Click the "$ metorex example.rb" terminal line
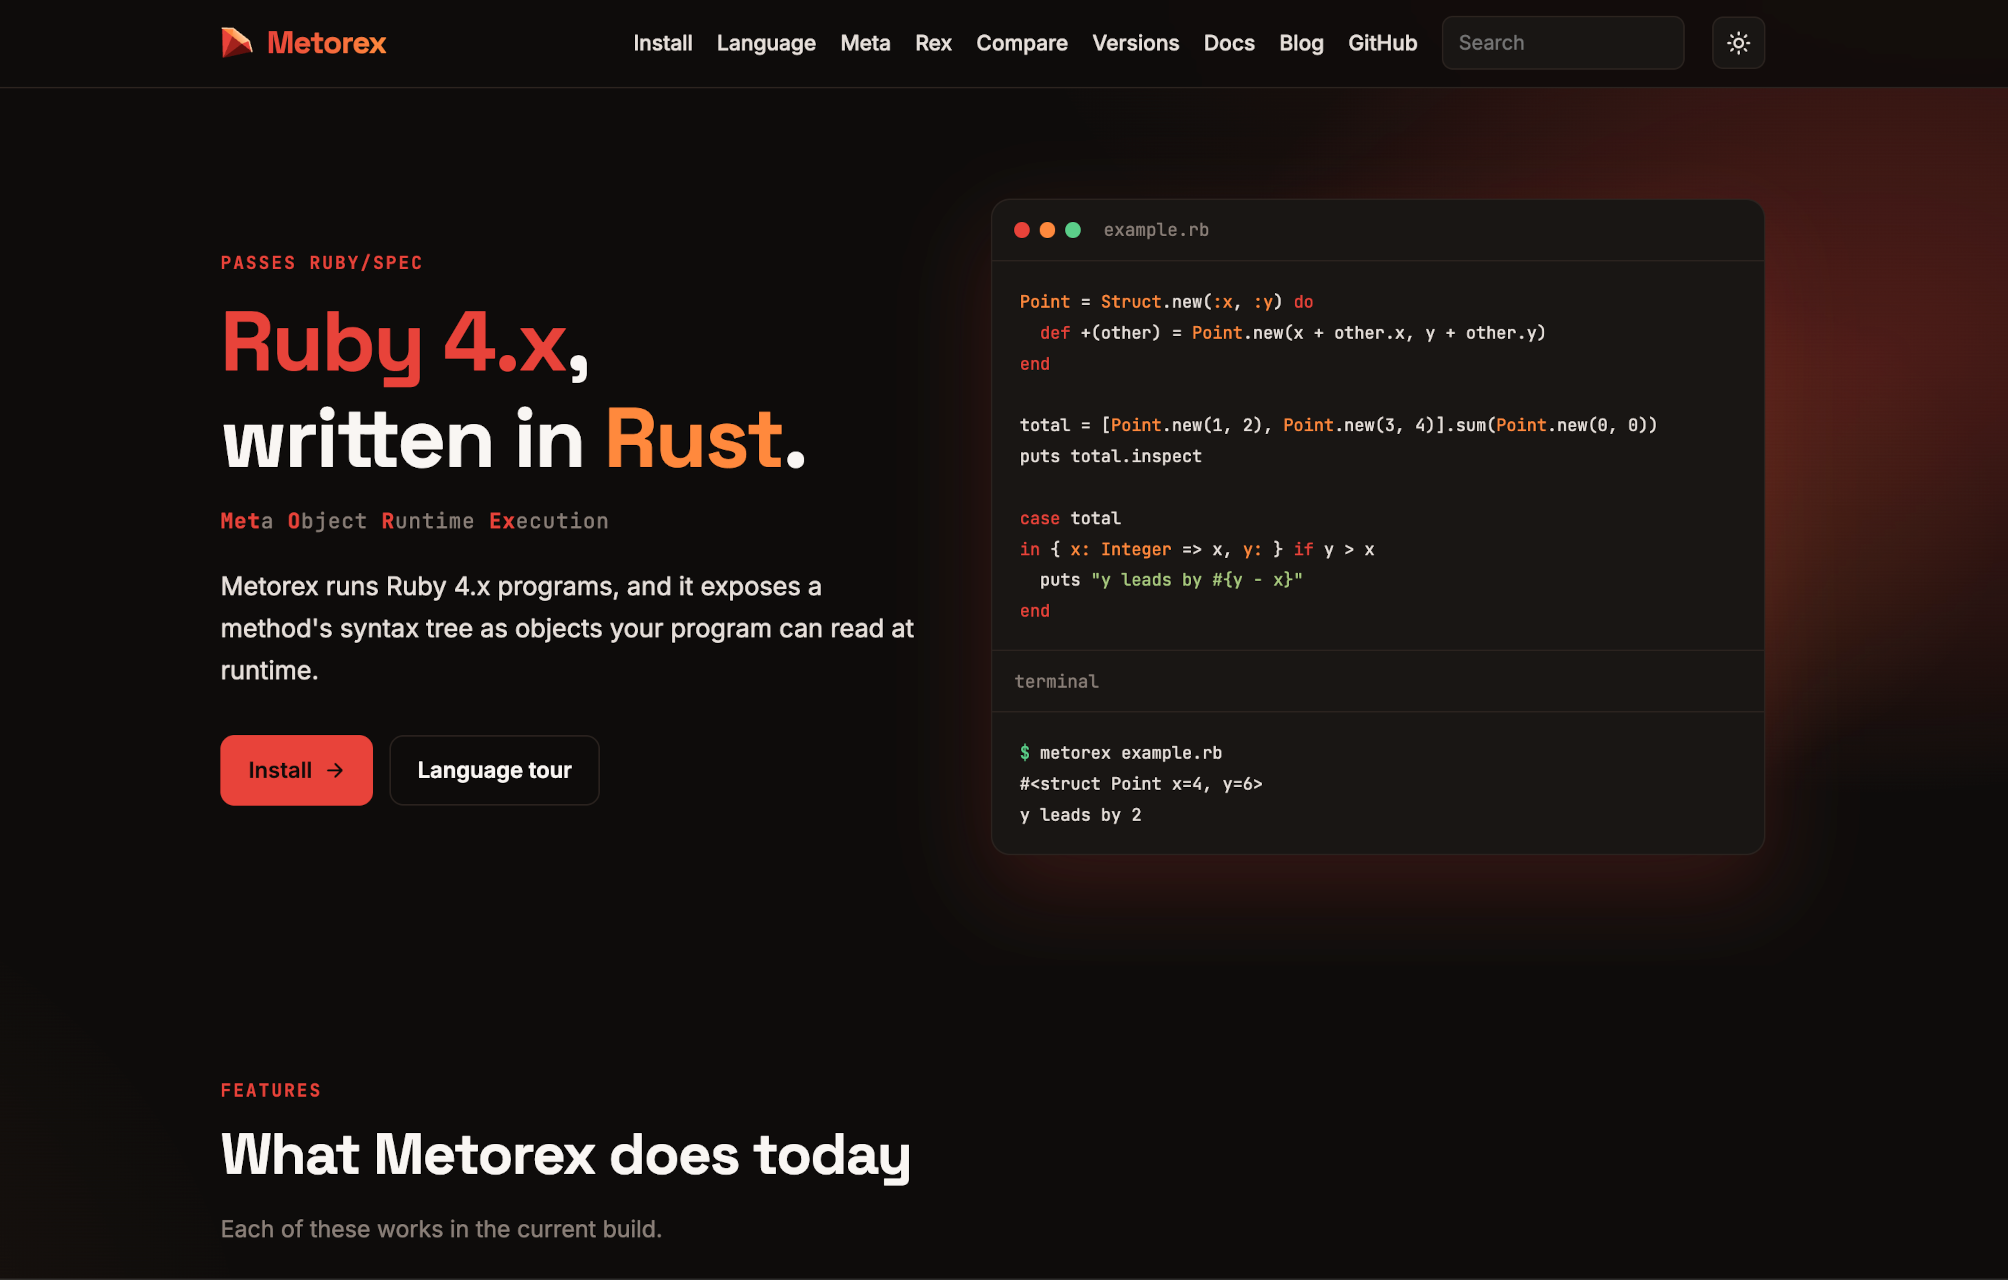2008x1280 pixels. point(1121,753)
